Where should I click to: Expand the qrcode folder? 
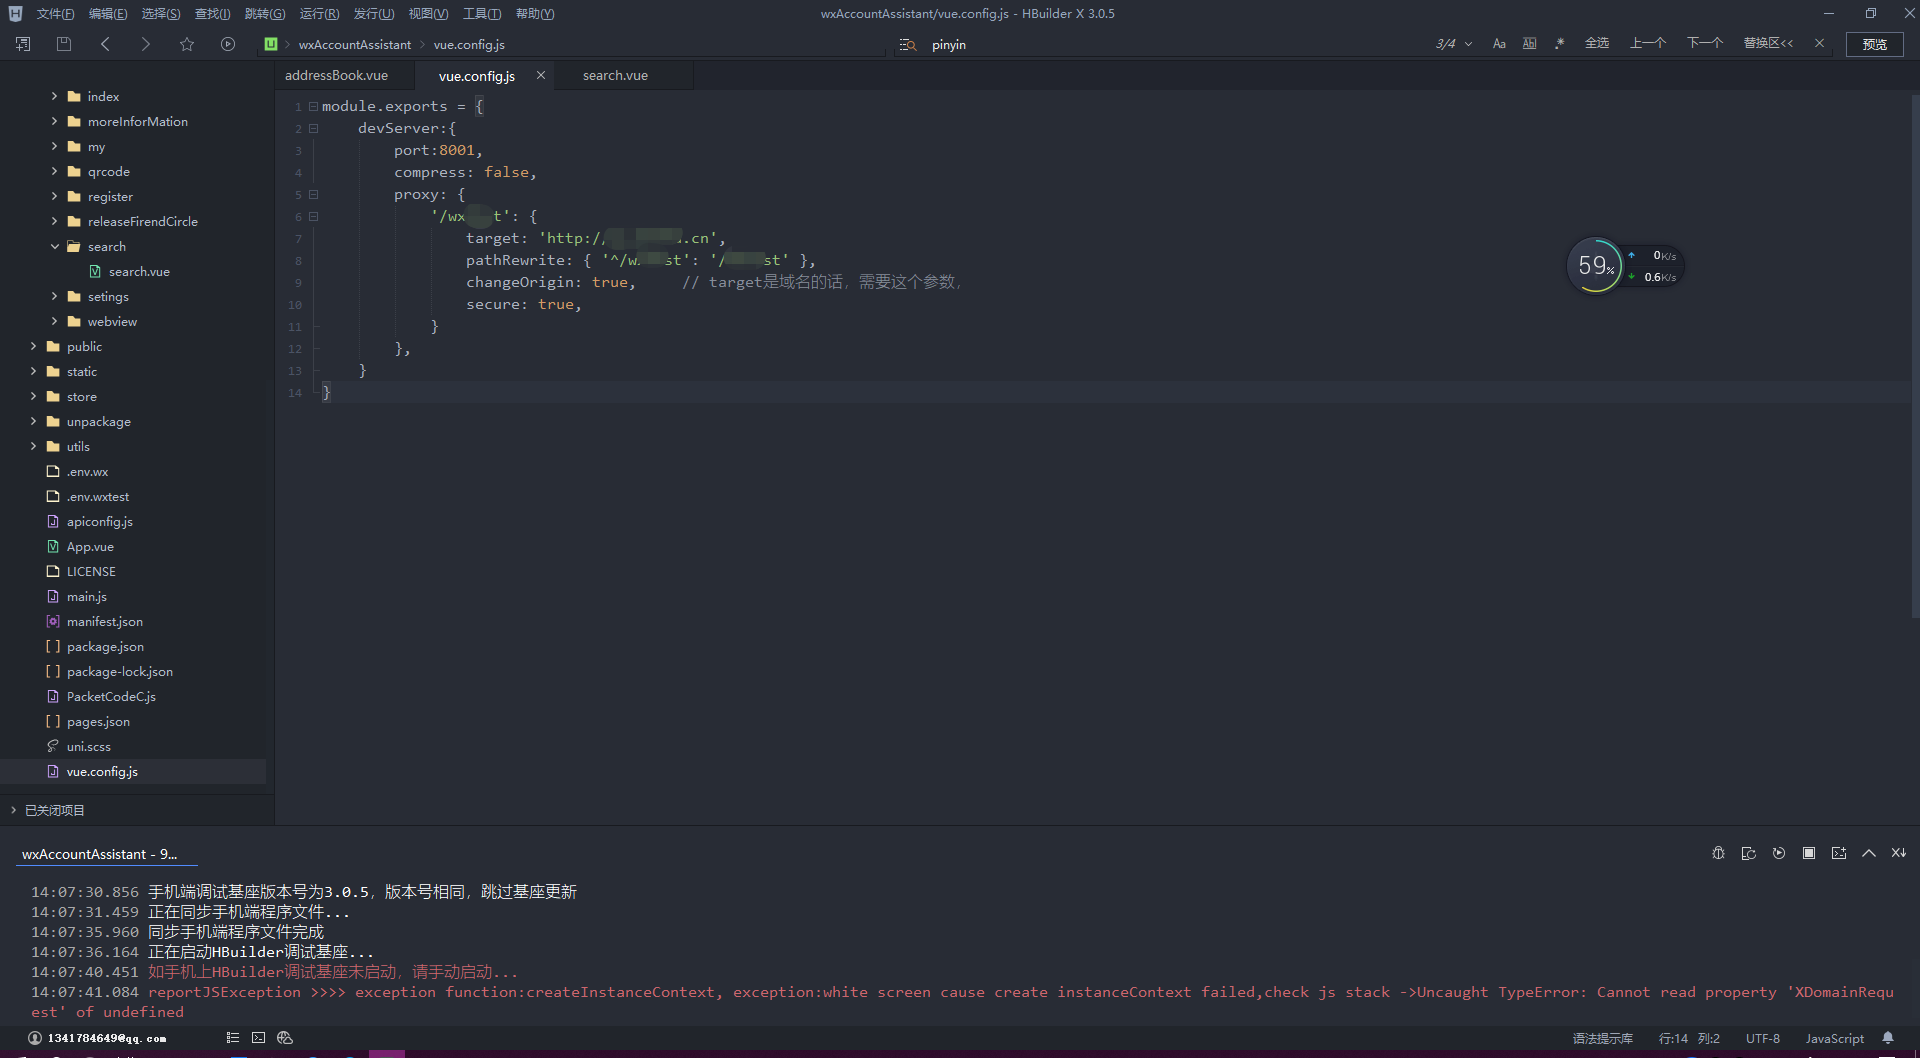tap(54, 171)
